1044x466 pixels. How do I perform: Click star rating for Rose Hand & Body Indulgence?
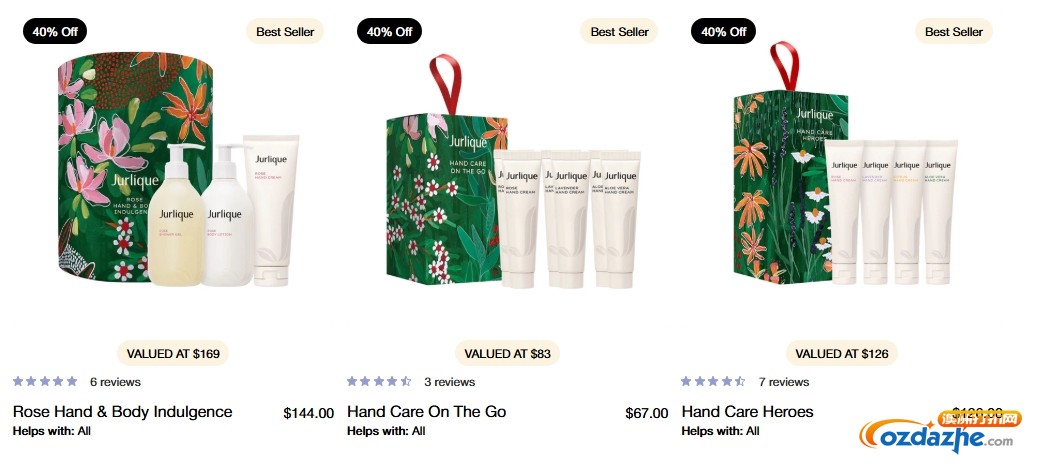45,382
